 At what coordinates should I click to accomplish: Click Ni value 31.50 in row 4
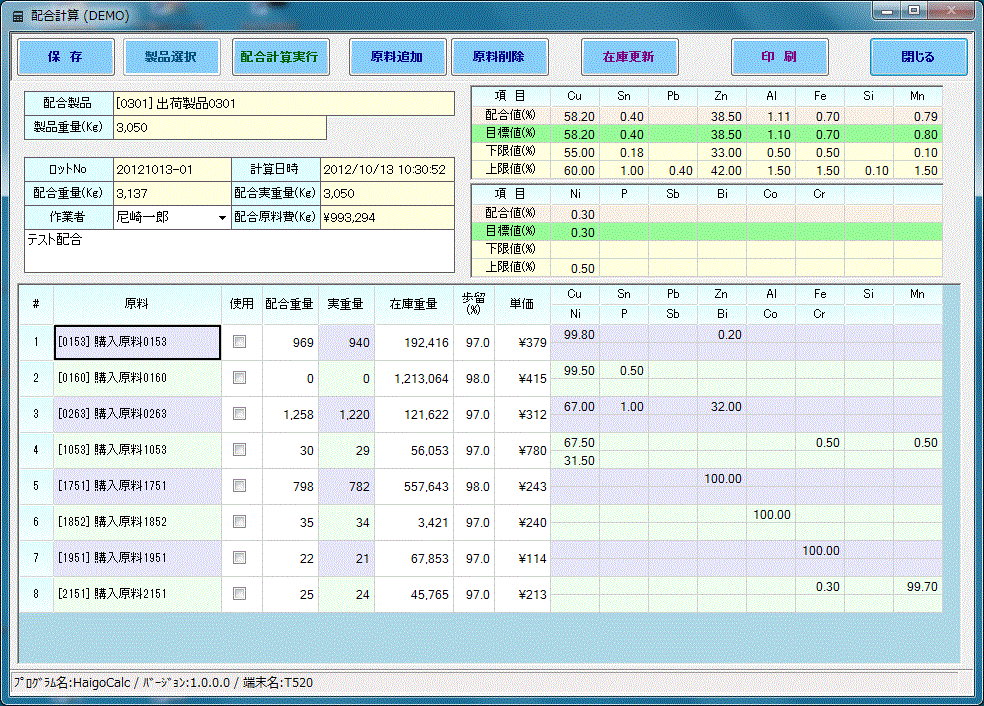point(575,461)
